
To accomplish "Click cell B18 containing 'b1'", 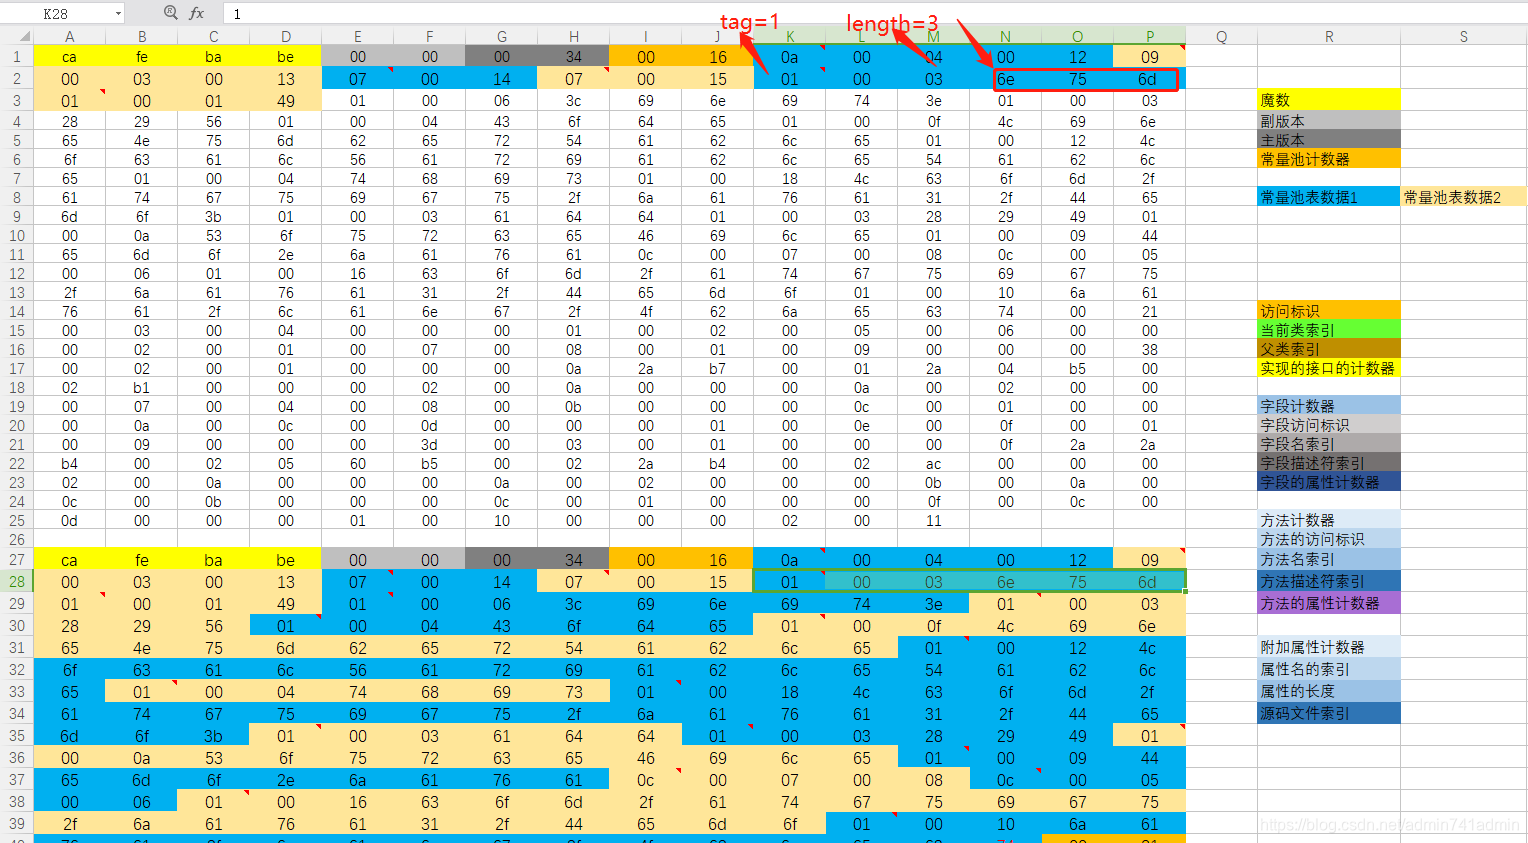I will click(142, 388).
